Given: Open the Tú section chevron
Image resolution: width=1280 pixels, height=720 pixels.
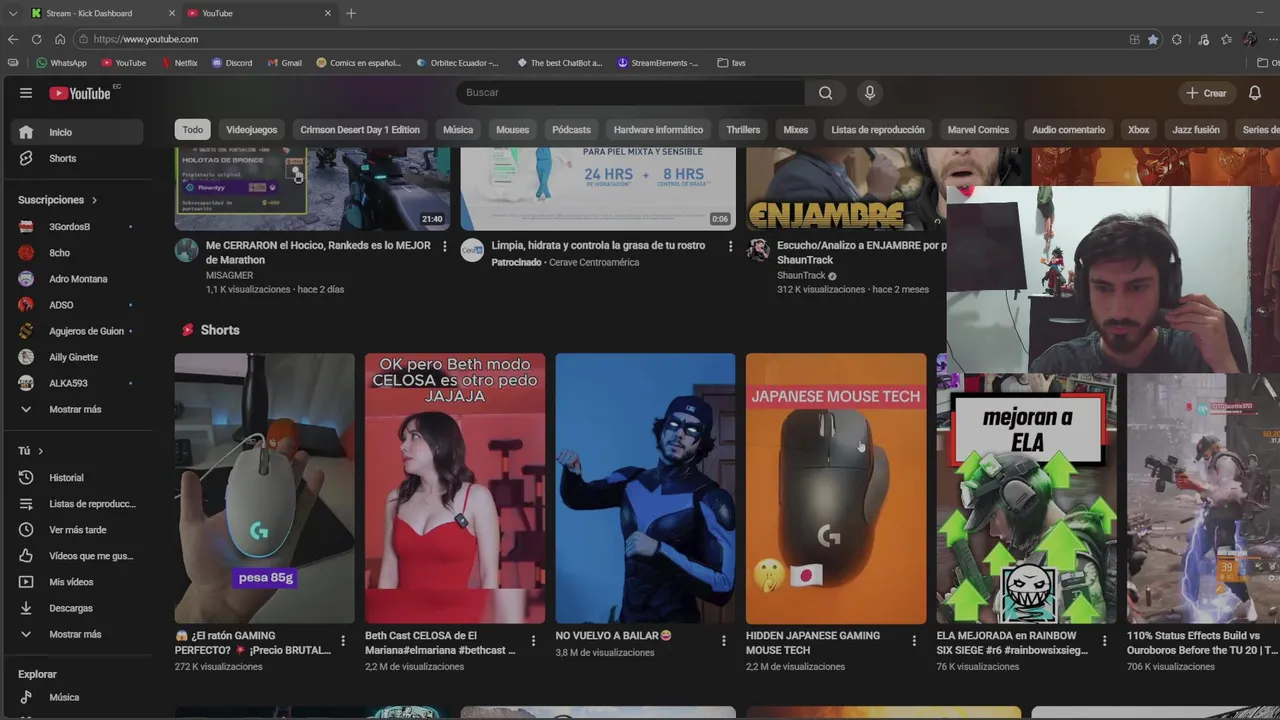Looking at the screenshot, I should (40, 451).
